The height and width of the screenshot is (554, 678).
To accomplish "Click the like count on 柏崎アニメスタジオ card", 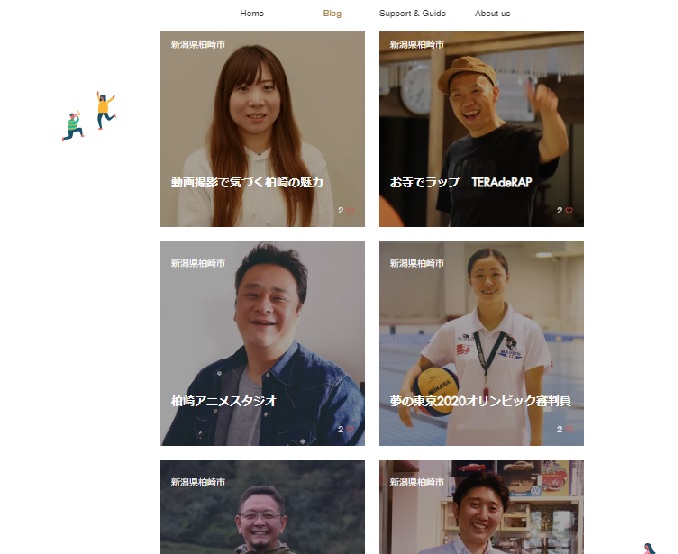I will [x=341, y=429].
